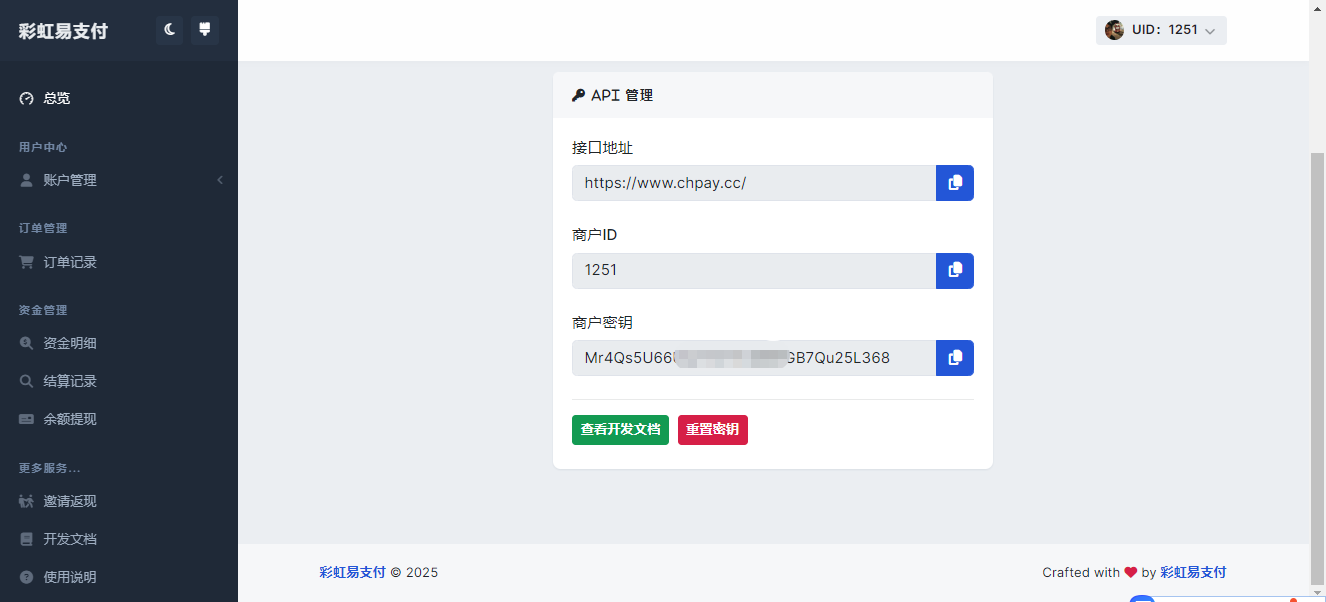
Task: Open the UID: 1251 user dropdown
Action: click(1161, 30)
